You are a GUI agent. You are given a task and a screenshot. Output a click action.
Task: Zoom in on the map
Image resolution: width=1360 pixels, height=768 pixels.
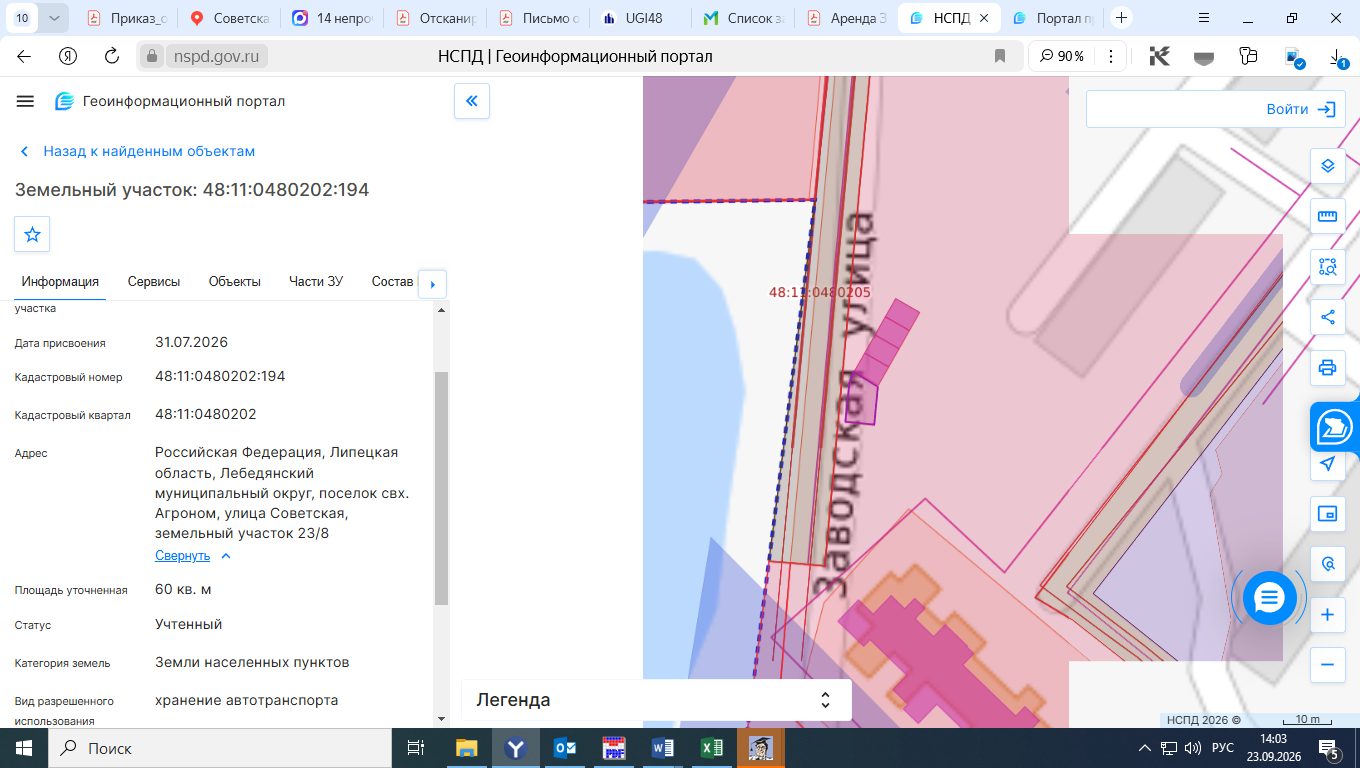tap(1328, 614)
